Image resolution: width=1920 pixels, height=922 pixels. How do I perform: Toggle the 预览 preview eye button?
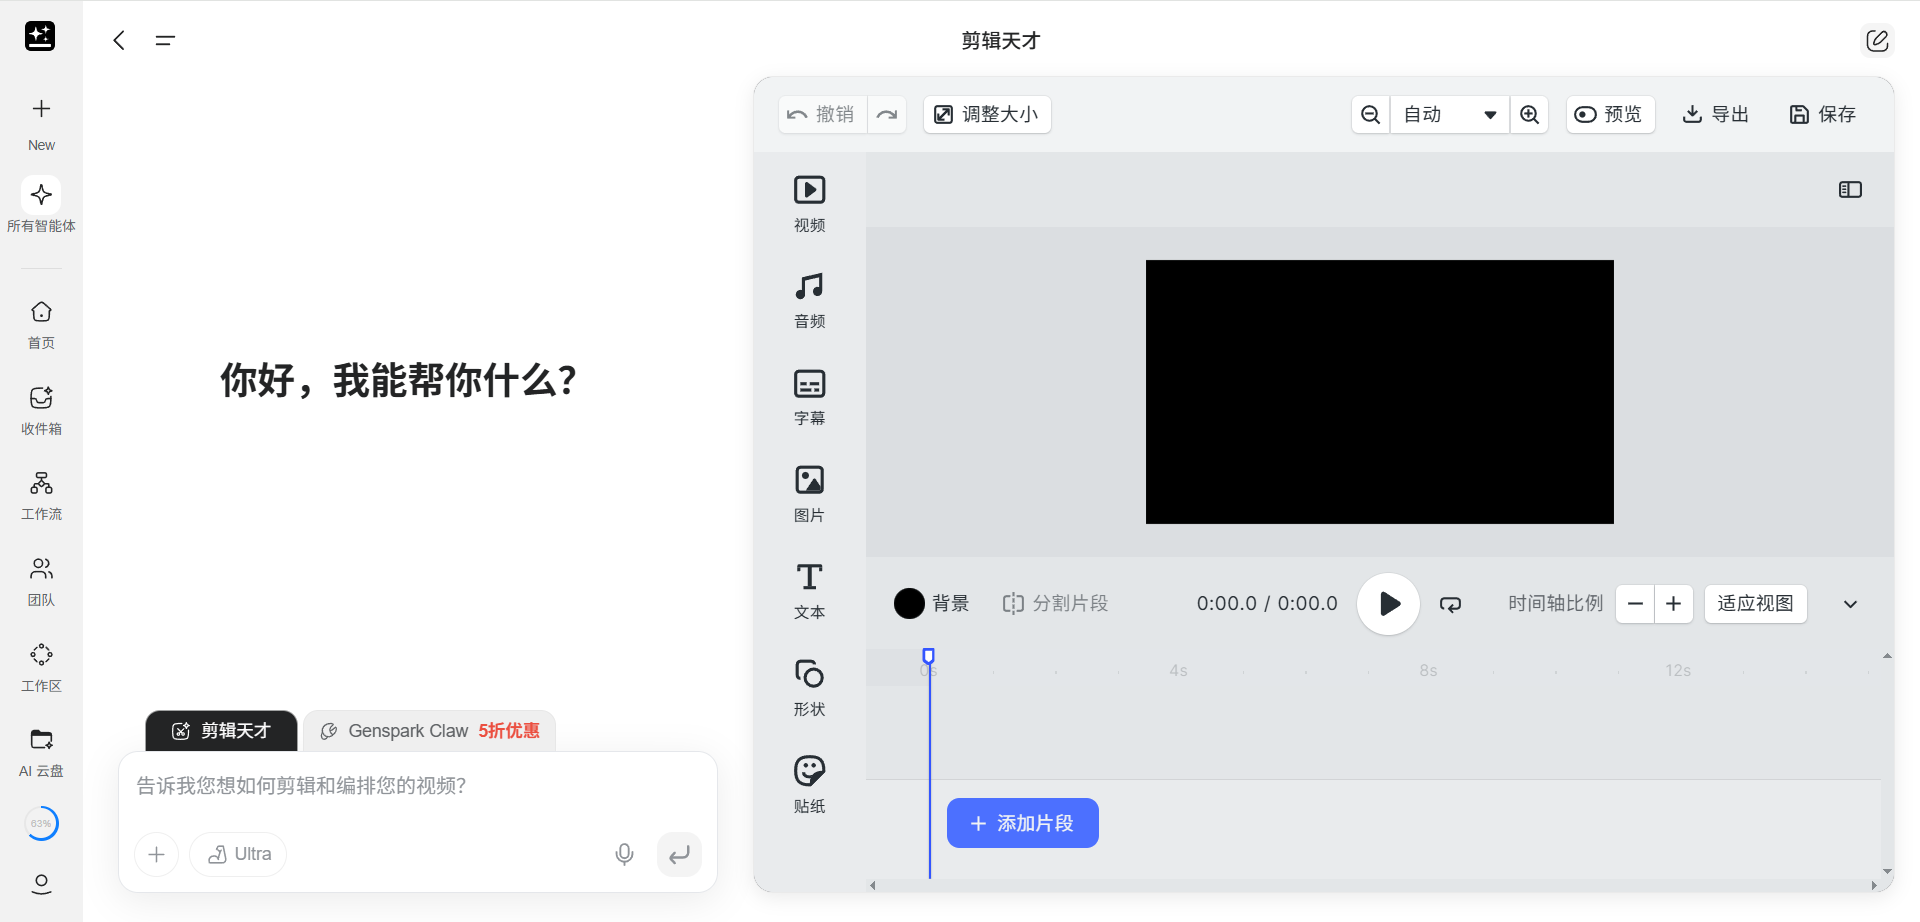click(1609, 115)
